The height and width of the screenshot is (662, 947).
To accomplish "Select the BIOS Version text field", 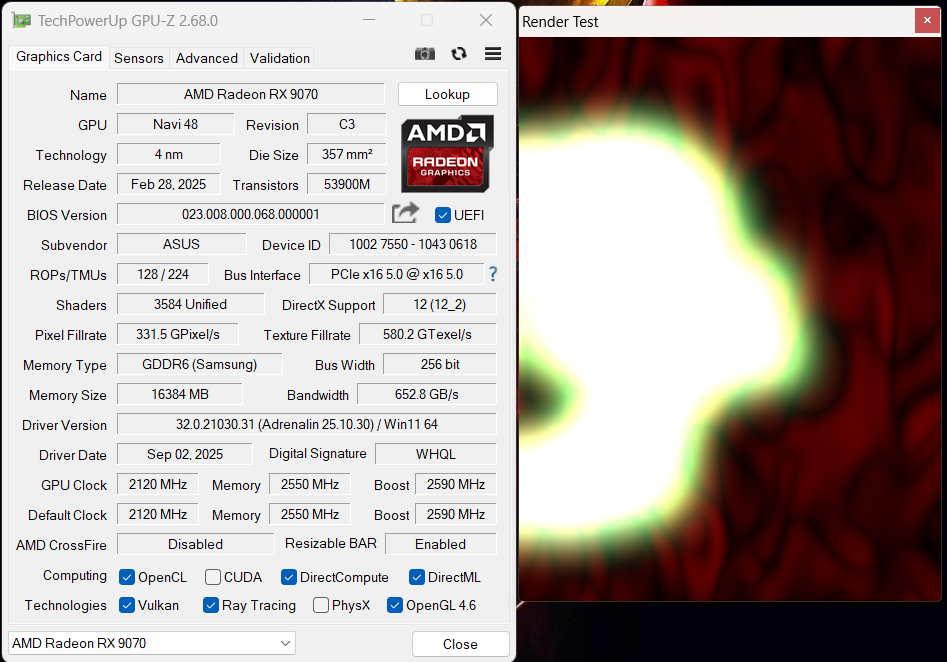I will point(250,214).
